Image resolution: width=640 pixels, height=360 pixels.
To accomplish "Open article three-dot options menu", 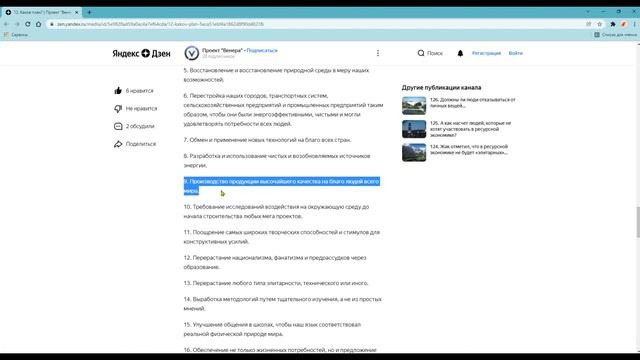I will click(x=378, y=53).
